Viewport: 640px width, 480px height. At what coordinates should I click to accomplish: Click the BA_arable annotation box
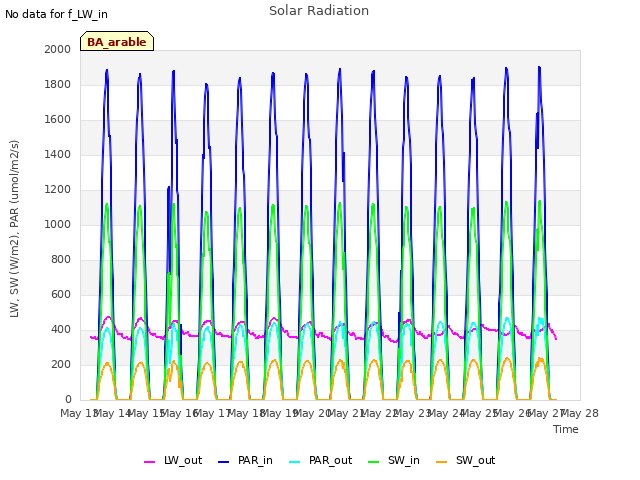(x=117, y=41)
